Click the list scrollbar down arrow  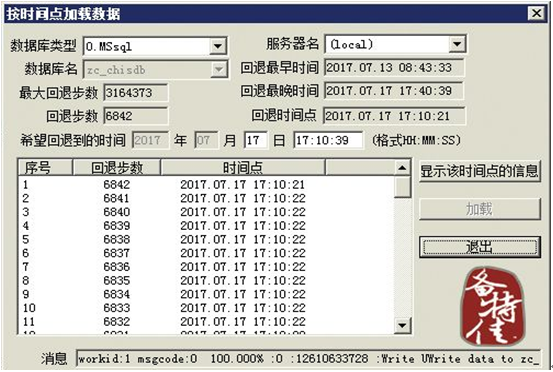click(402, 325)
